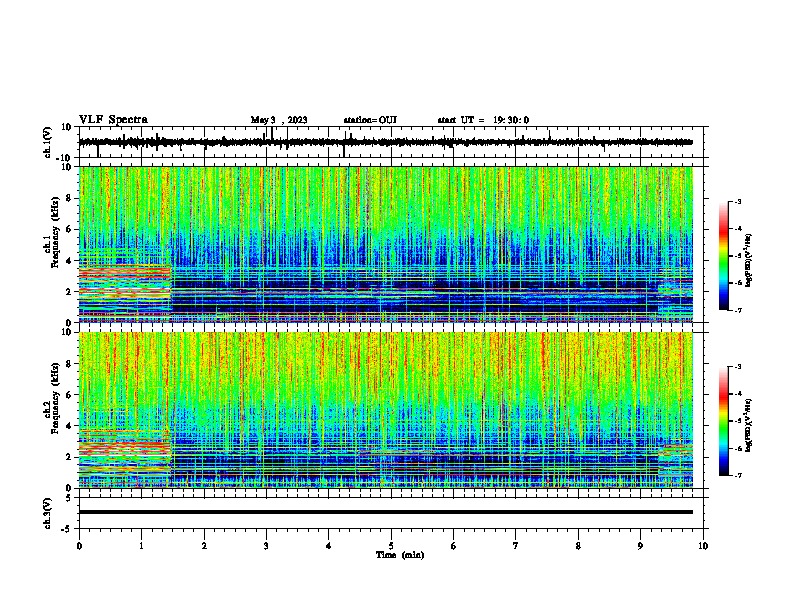Click the ch.1 spectrogram panel
Image resolution: width=792 pixels, height=612 pixels.
(x=385, y=244)
